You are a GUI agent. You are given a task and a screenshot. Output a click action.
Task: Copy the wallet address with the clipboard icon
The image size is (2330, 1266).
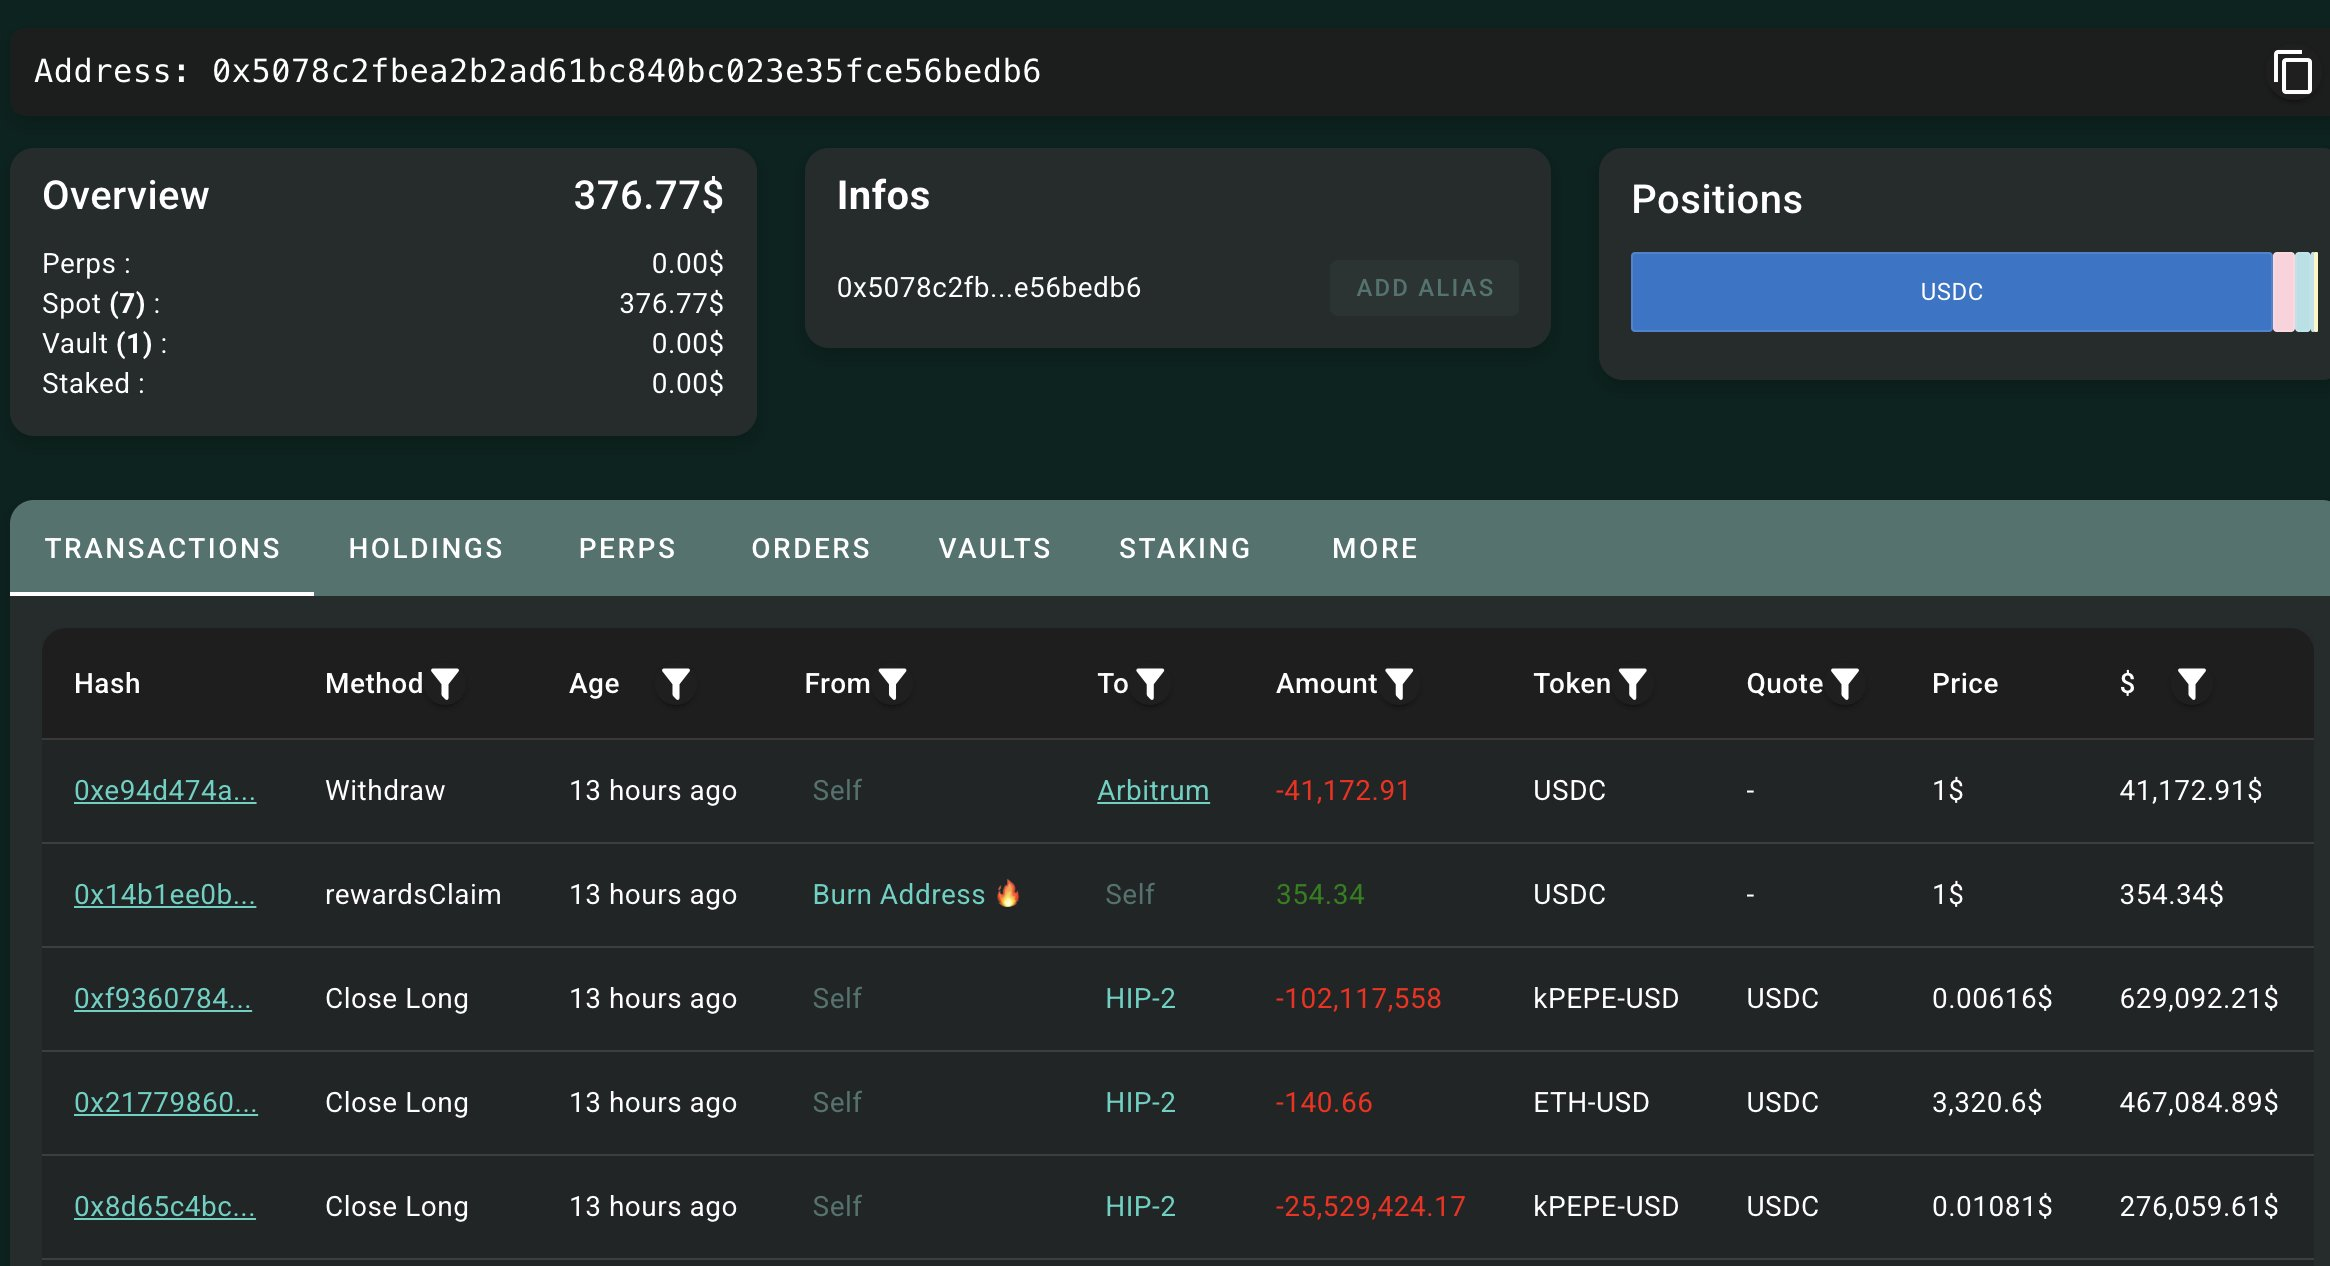[x=2292, y=73]
